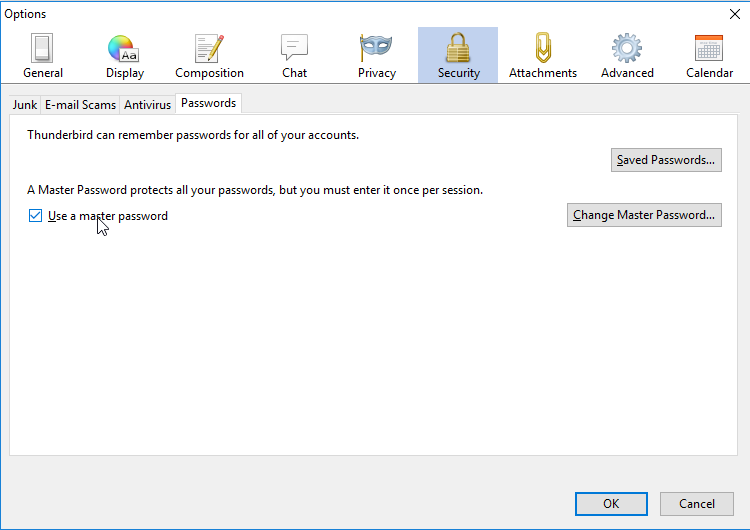Close the Options window
The image size is (750, 530).
pos(735,14)
